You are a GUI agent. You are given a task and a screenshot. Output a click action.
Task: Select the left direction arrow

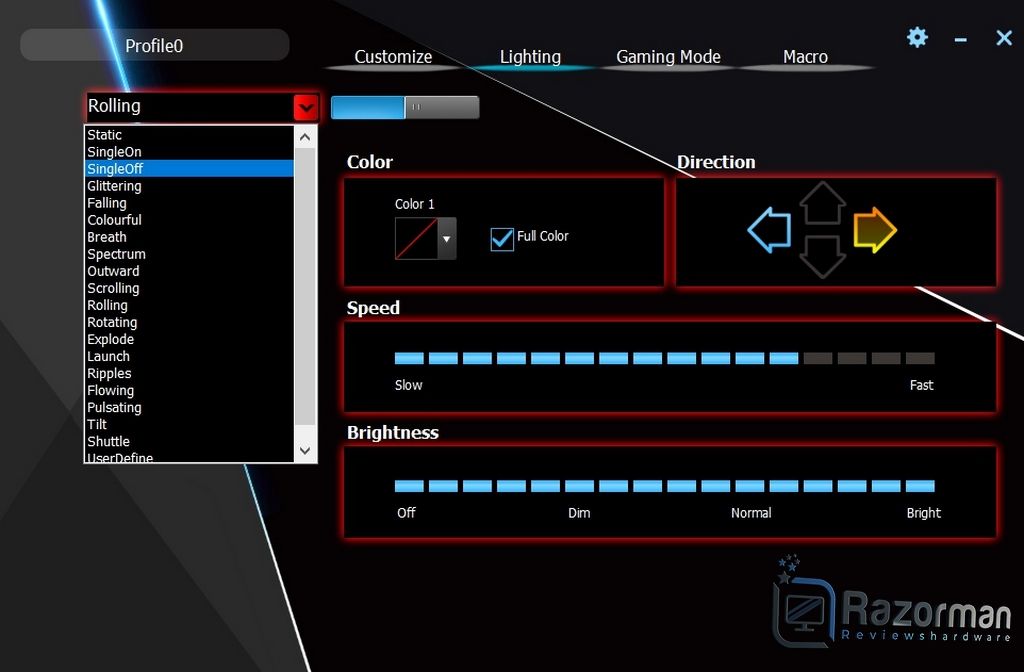(x=769, y=230)
